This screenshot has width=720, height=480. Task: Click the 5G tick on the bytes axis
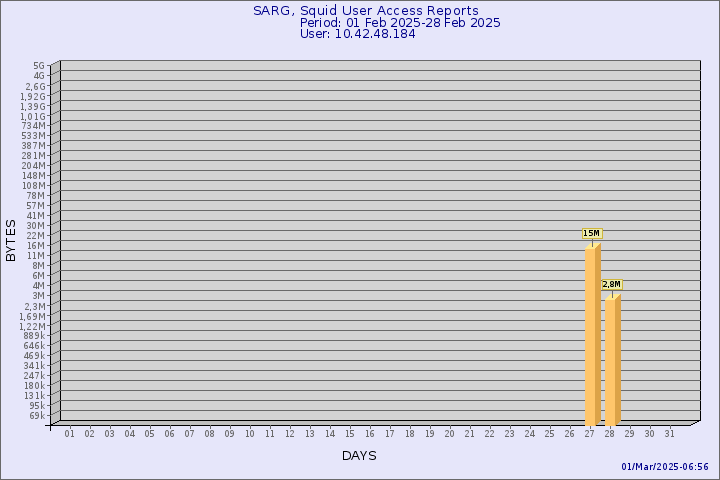coord(38,65)
